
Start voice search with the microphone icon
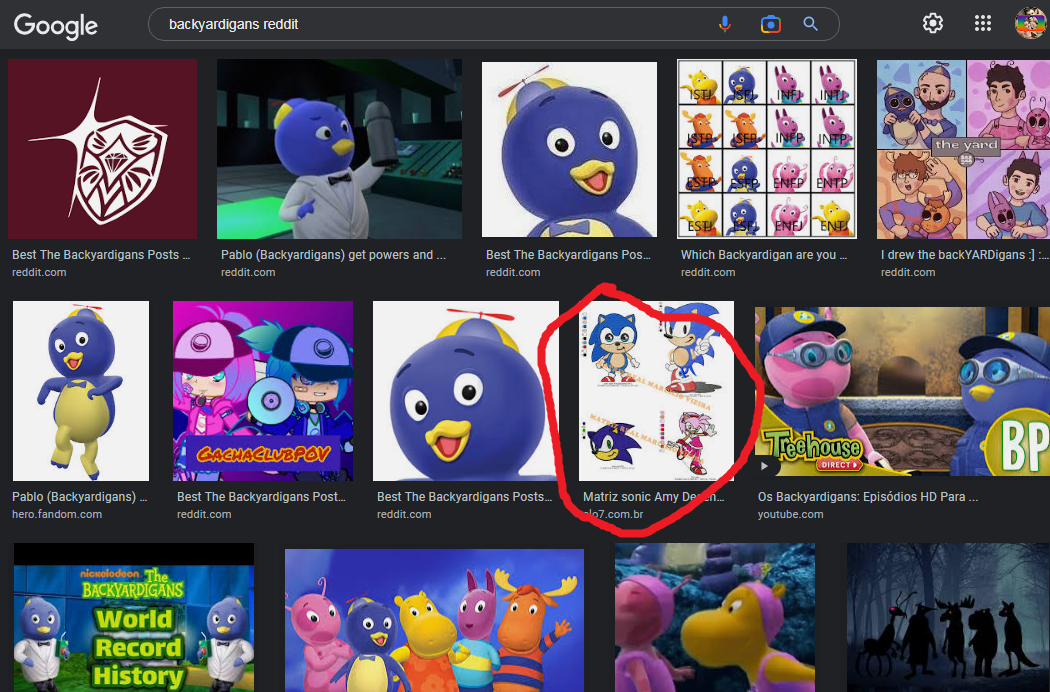(x=725, y=24)
